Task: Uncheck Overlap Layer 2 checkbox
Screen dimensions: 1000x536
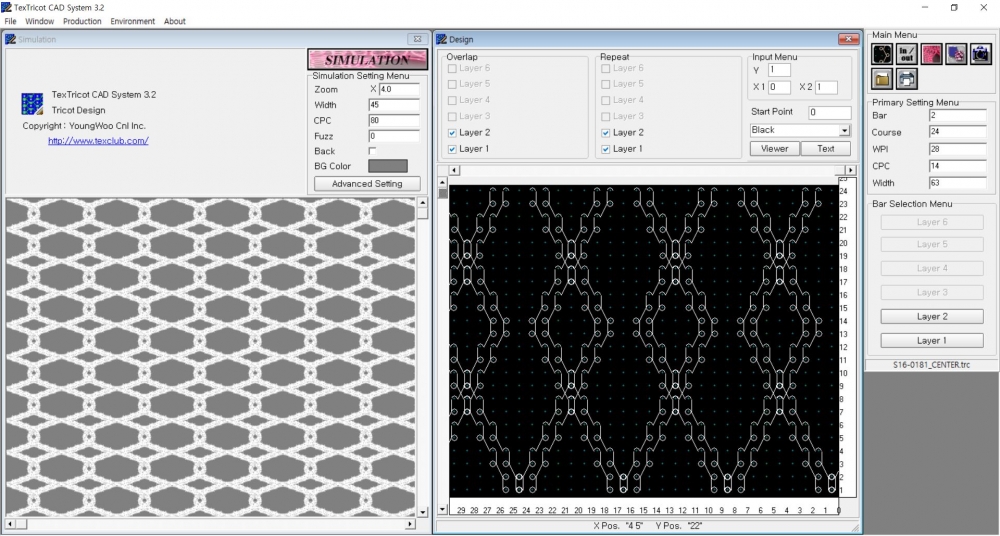Action: point(453,133)
